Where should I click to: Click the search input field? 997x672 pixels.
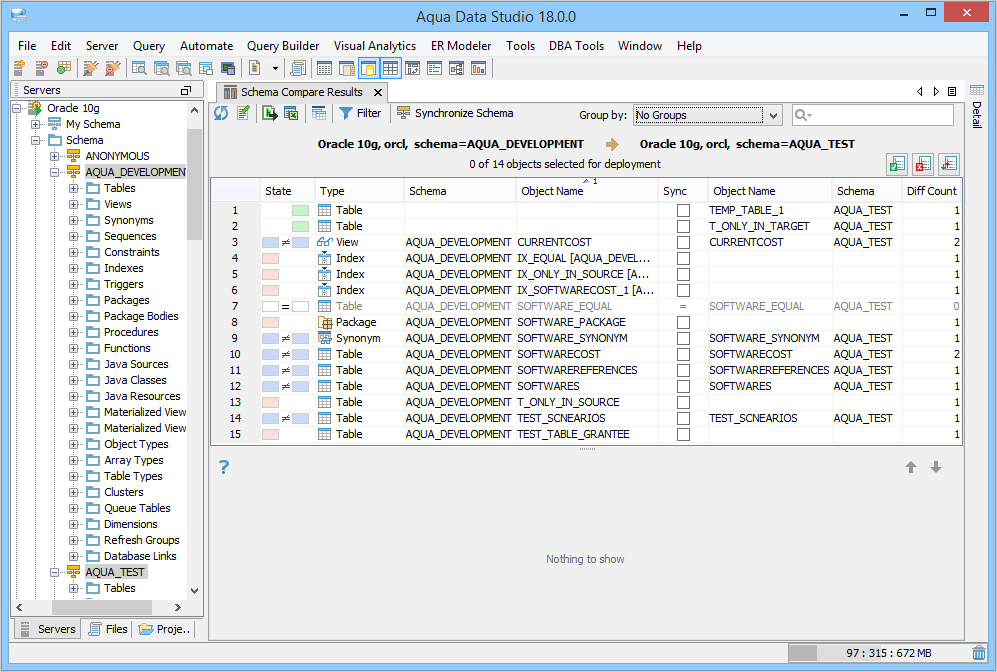tap(873, 115)
